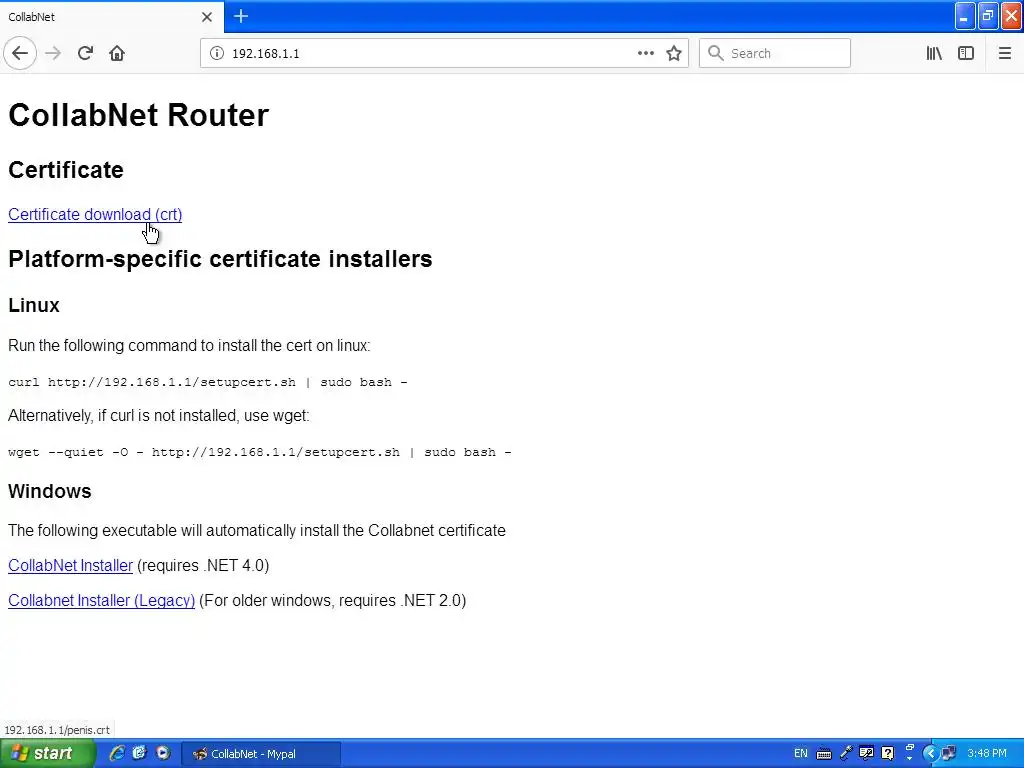Open the Collabnet Installer (Legacy) link

coord(101,601)
